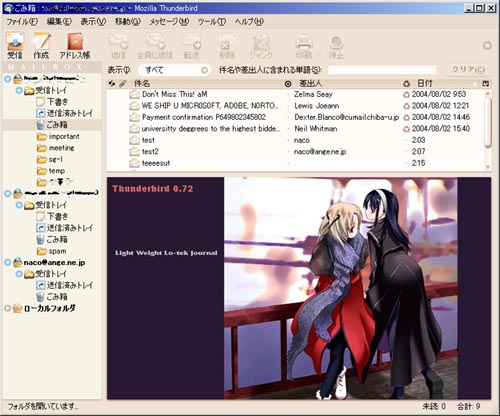Collapse 受信トレイ under naco@ange.ne.jp
Screen dimensions: 500x416
point(19,274)
